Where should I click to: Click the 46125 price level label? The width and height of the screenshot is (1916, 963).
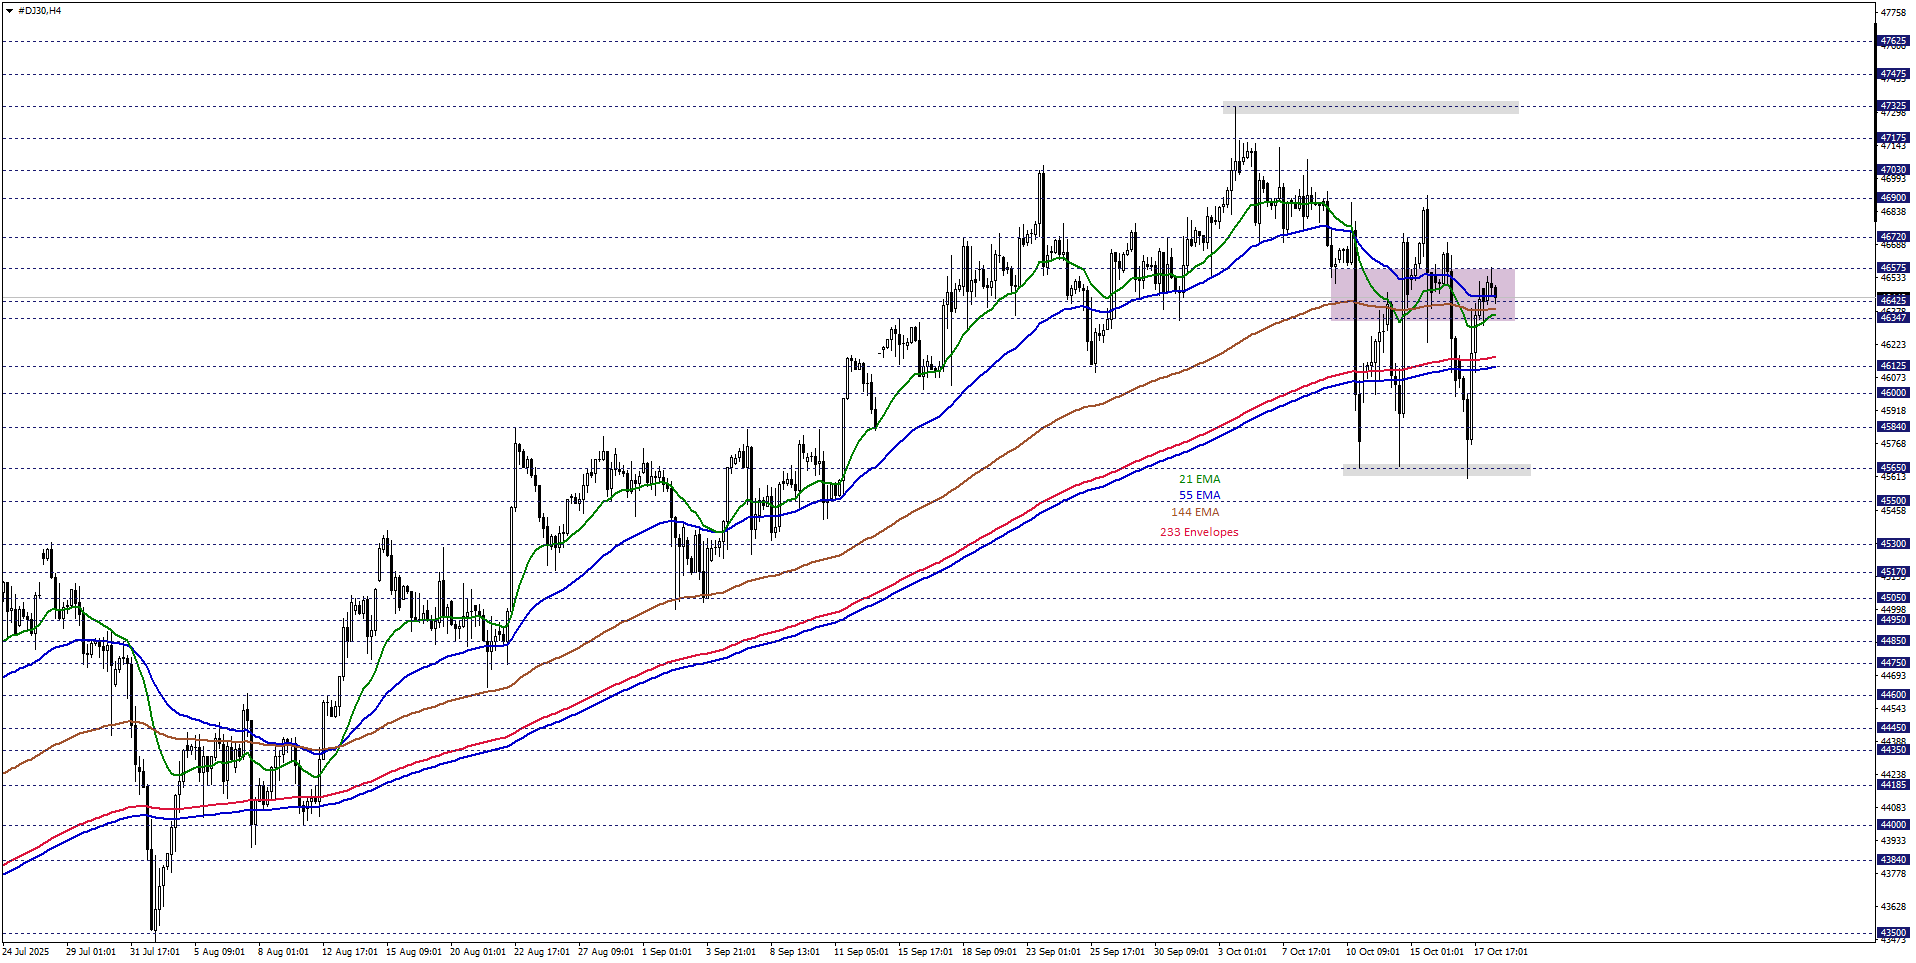point(1893,366)
